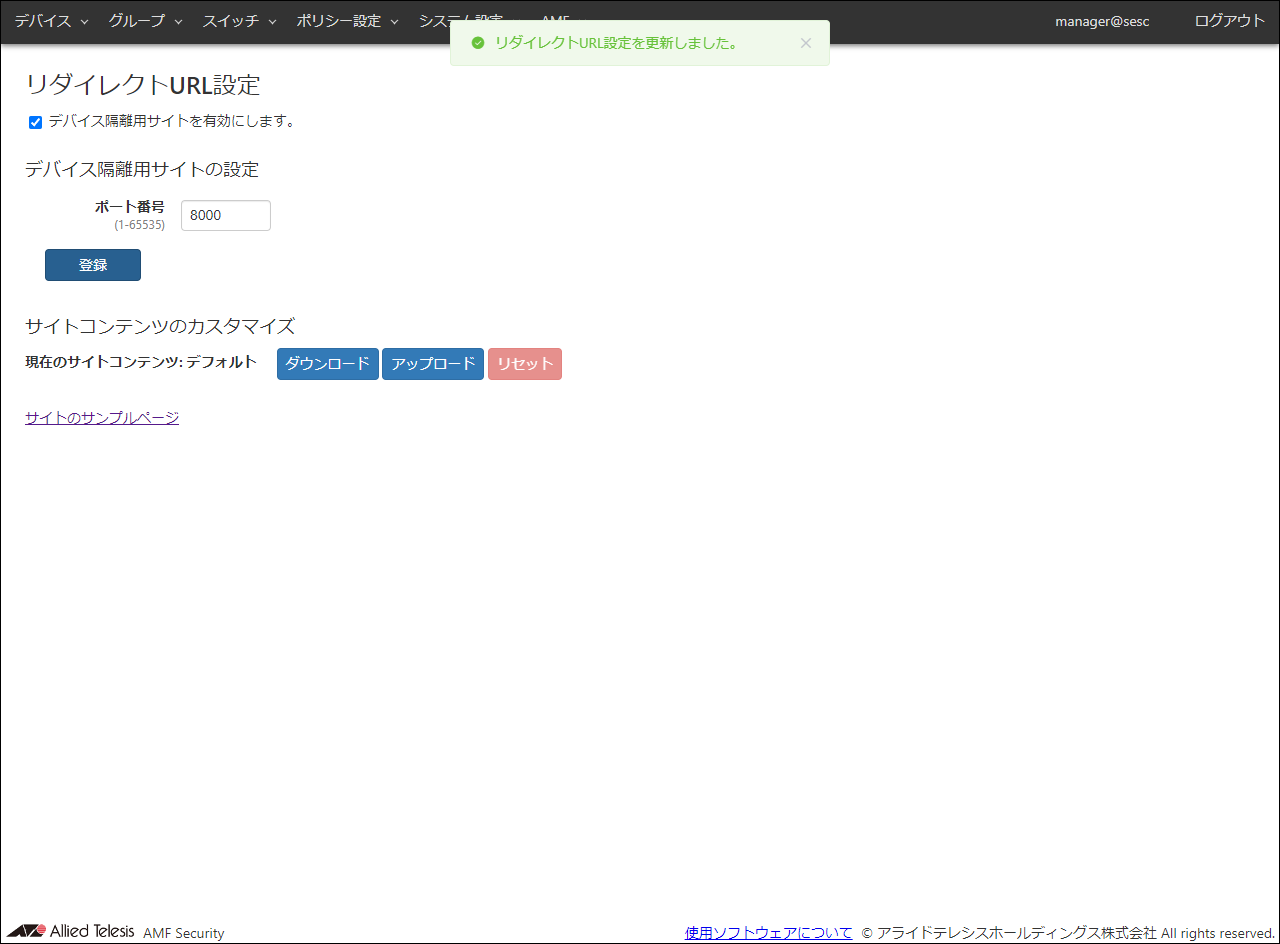Expand the スイッチ dropdown menu

[x=239, y=21]
